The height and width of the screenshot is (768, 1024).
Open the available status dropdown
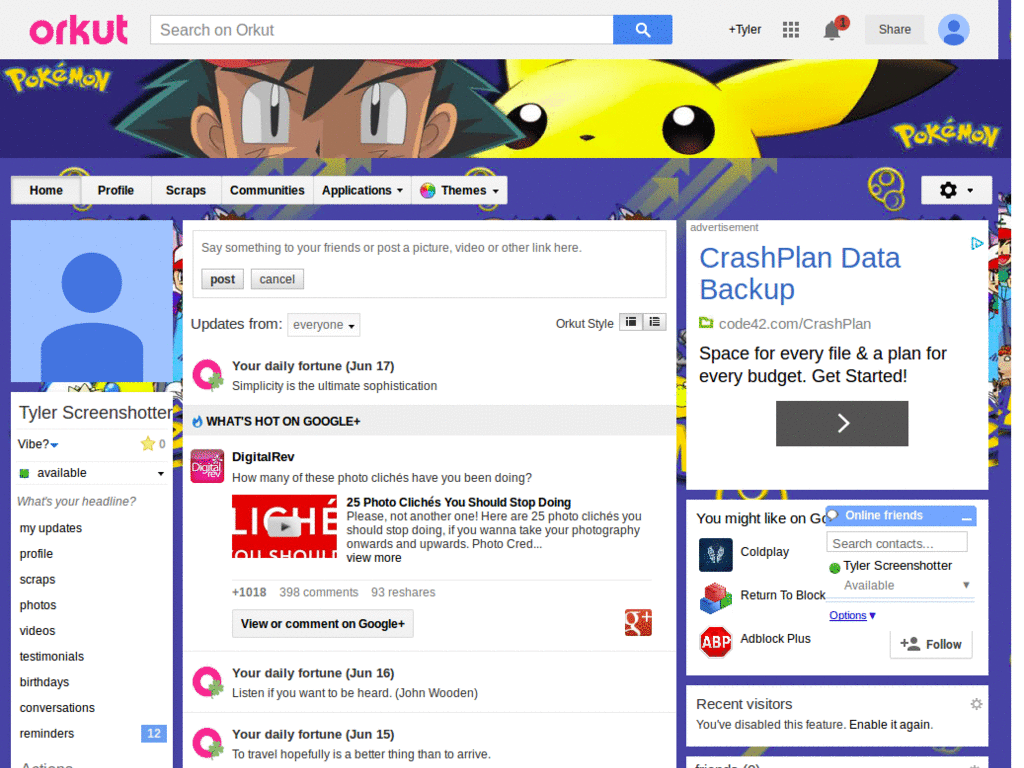point(92,473)
